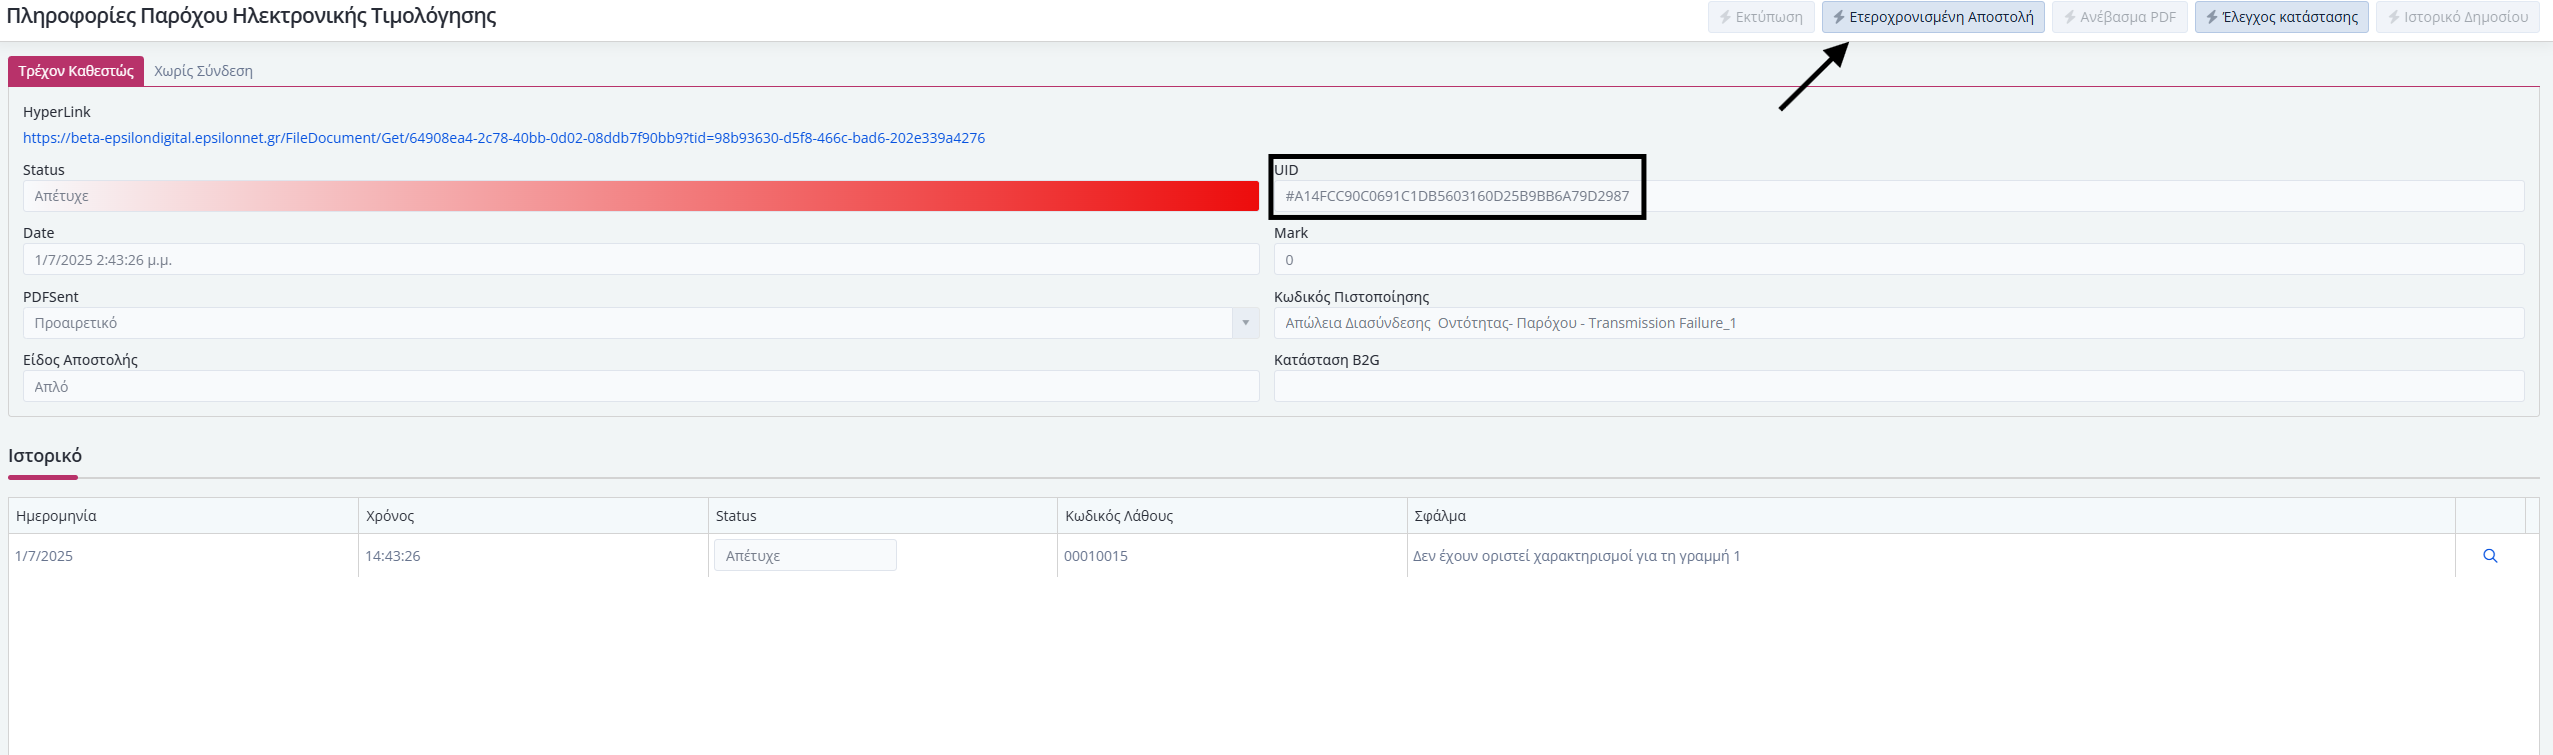Click the Κωδικός Πιστοποίησης field
The image size is (2553, 755).
pyautogui.click(x=1899, y=323)
